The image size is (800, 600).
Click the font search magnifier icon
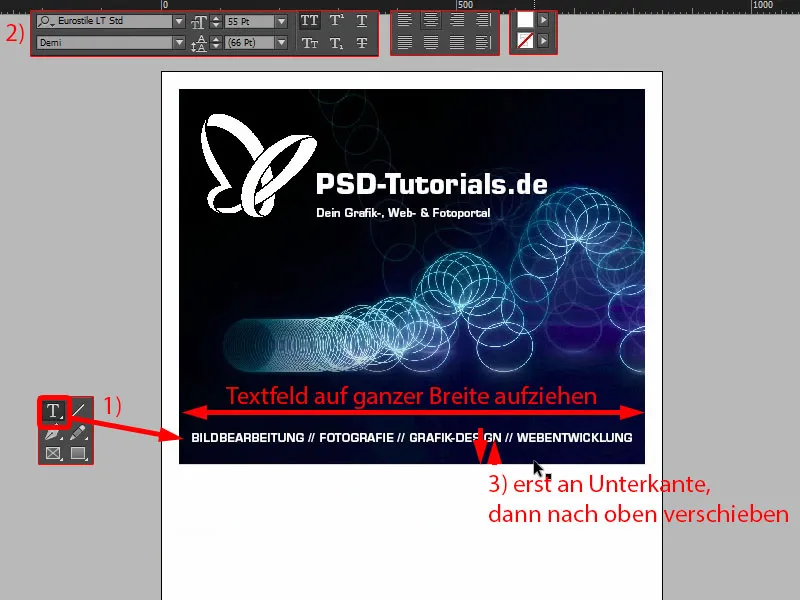pyautogui.click(x=45, y=21)
